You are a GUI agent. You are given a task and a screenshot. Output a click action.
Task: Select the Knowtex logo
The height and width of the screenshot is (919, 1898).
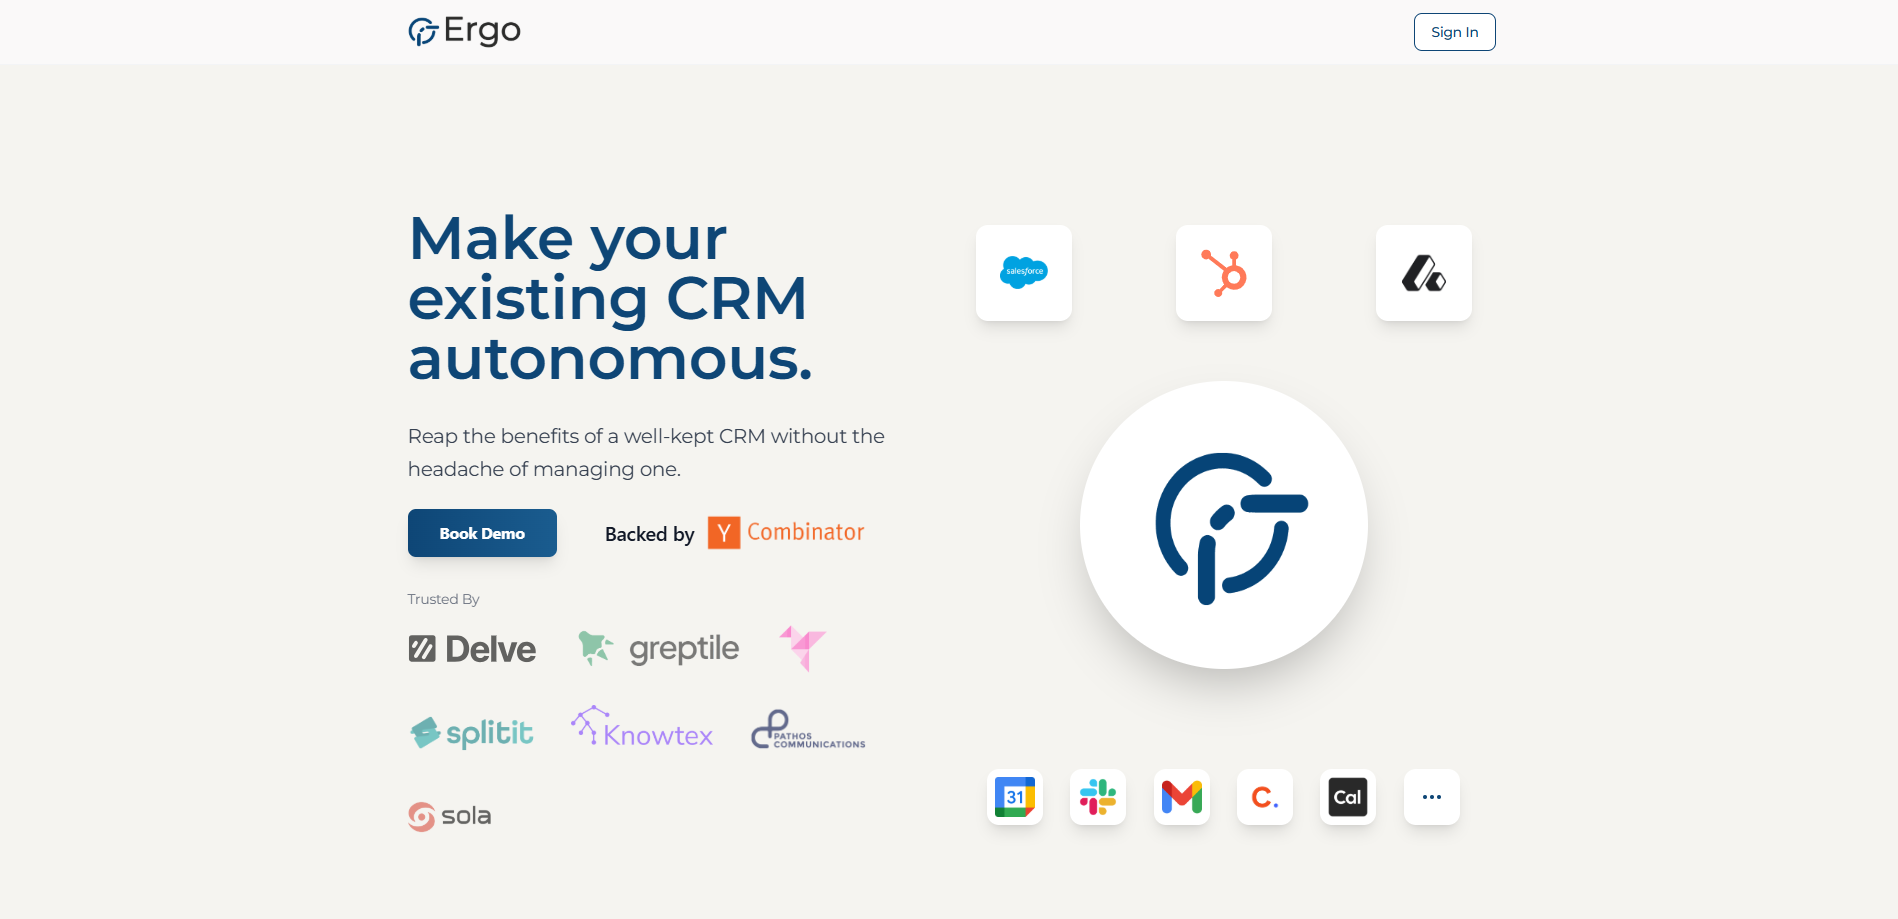pos(641,729)
